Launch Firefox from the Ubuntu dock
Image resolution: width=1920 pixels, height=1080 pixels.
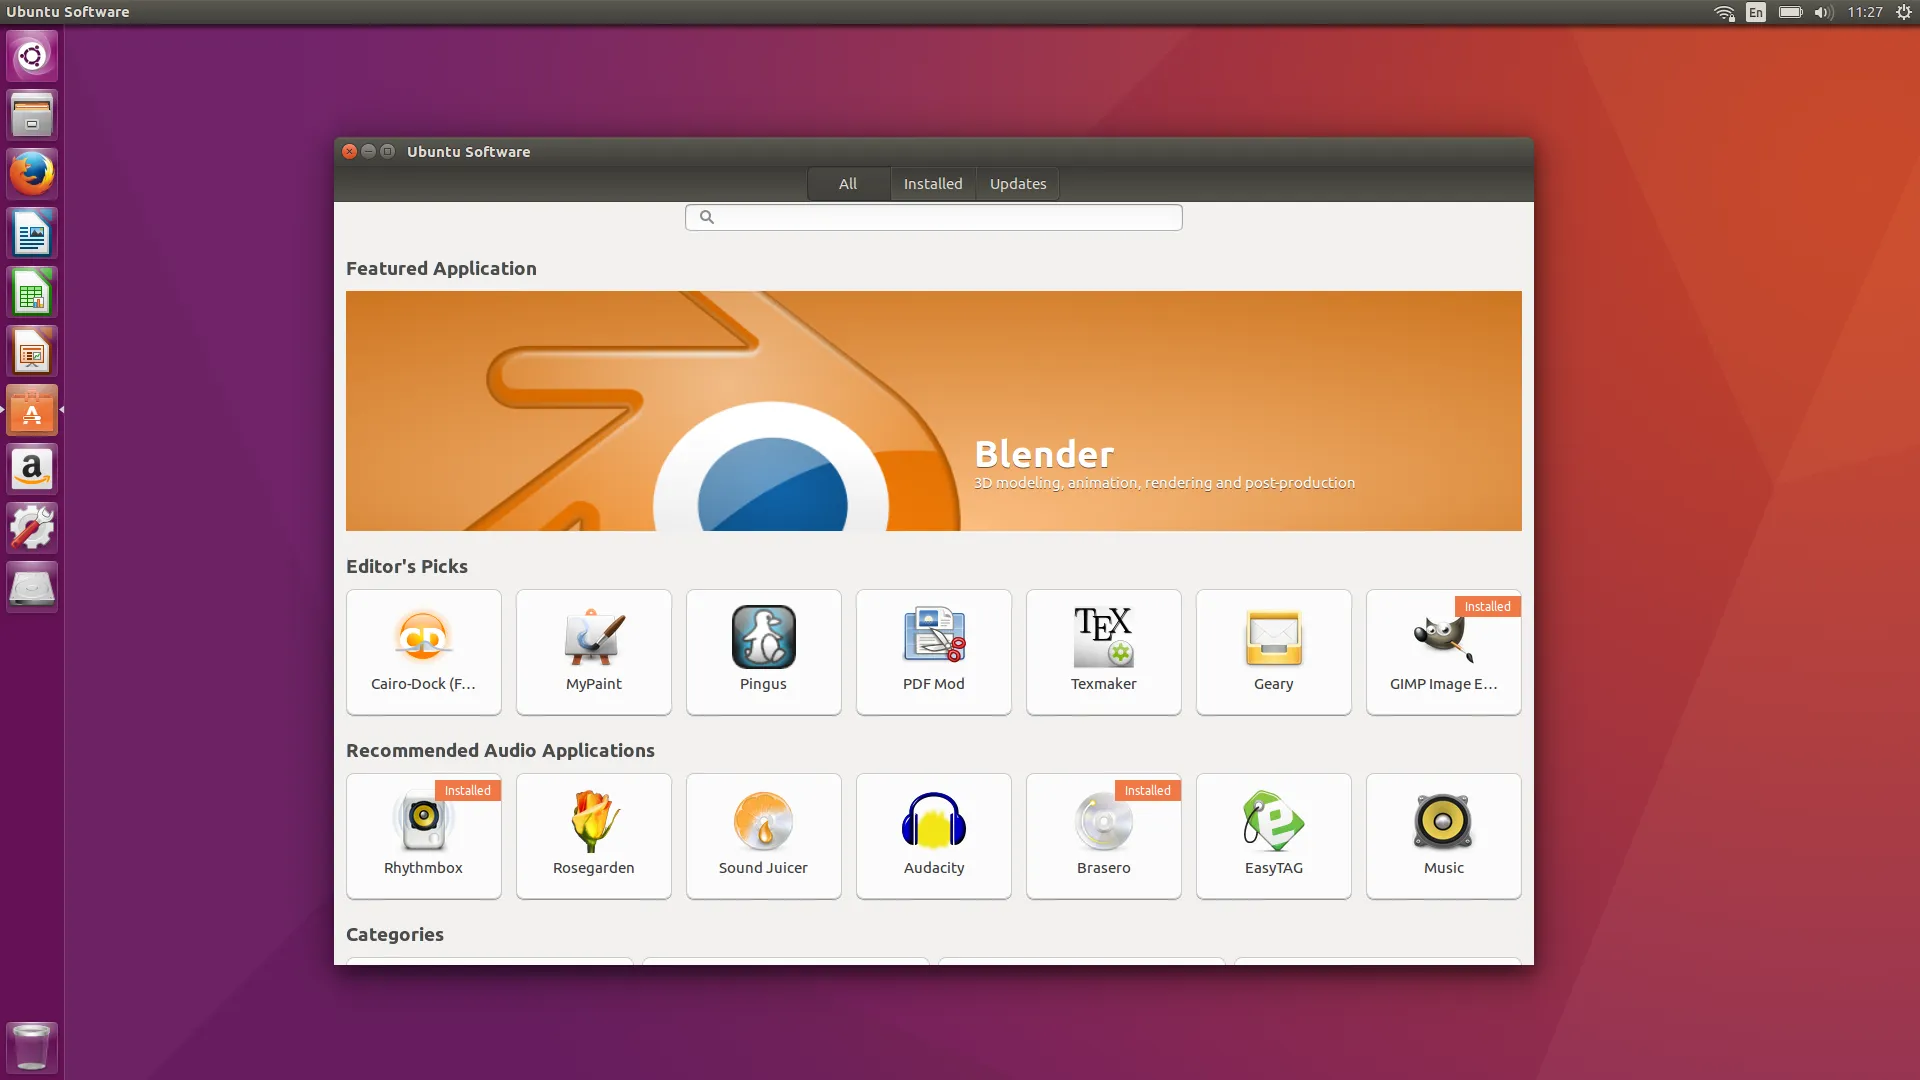pyautogui.click(x=32, y=174)
